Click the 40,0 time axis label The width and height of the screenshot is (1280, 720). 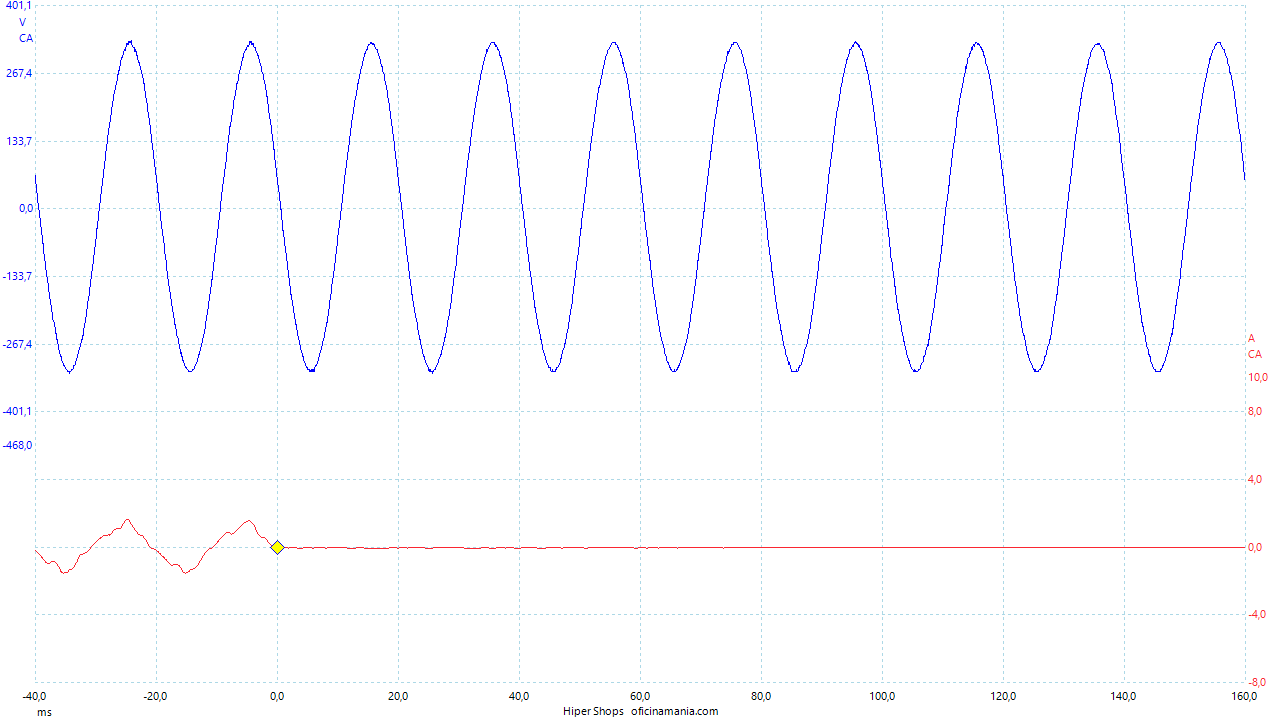click(519, 696)
